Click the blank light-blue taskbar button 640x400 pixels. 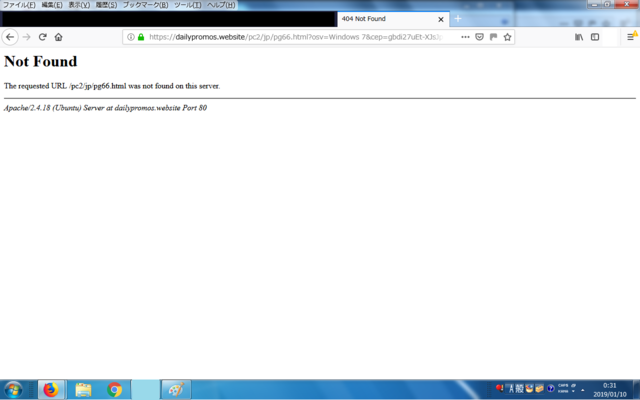pyautogui.click(x=145, y=390)
